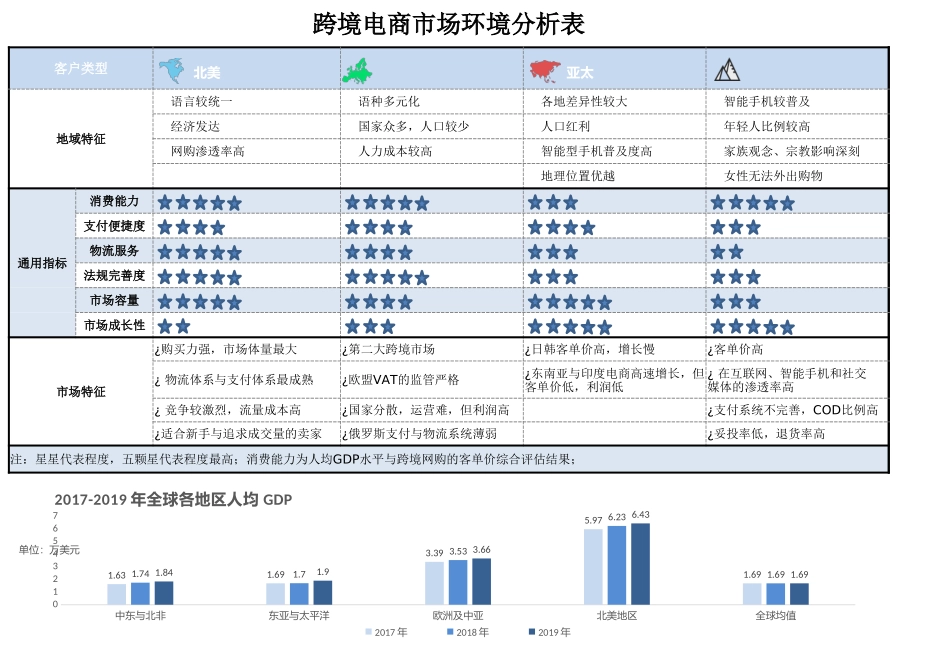Image resolution: width=950 pixels, height=672 pixels.
Task: Click the footnote starting with 注：星星代表程度
Action: (293, 459)
